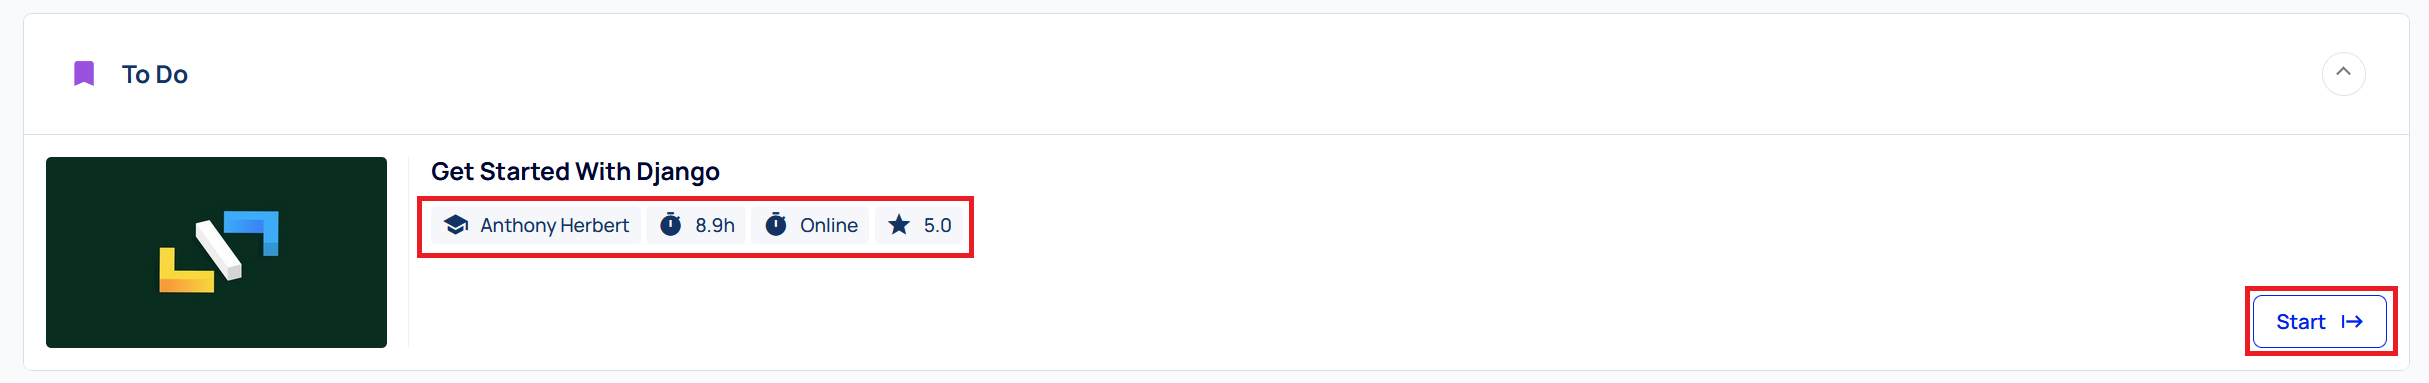Open the Get Started With Django thumbnail
The height and width of the screenshot is (383, 2429).
pyautogui.click(x=216, y=252)
